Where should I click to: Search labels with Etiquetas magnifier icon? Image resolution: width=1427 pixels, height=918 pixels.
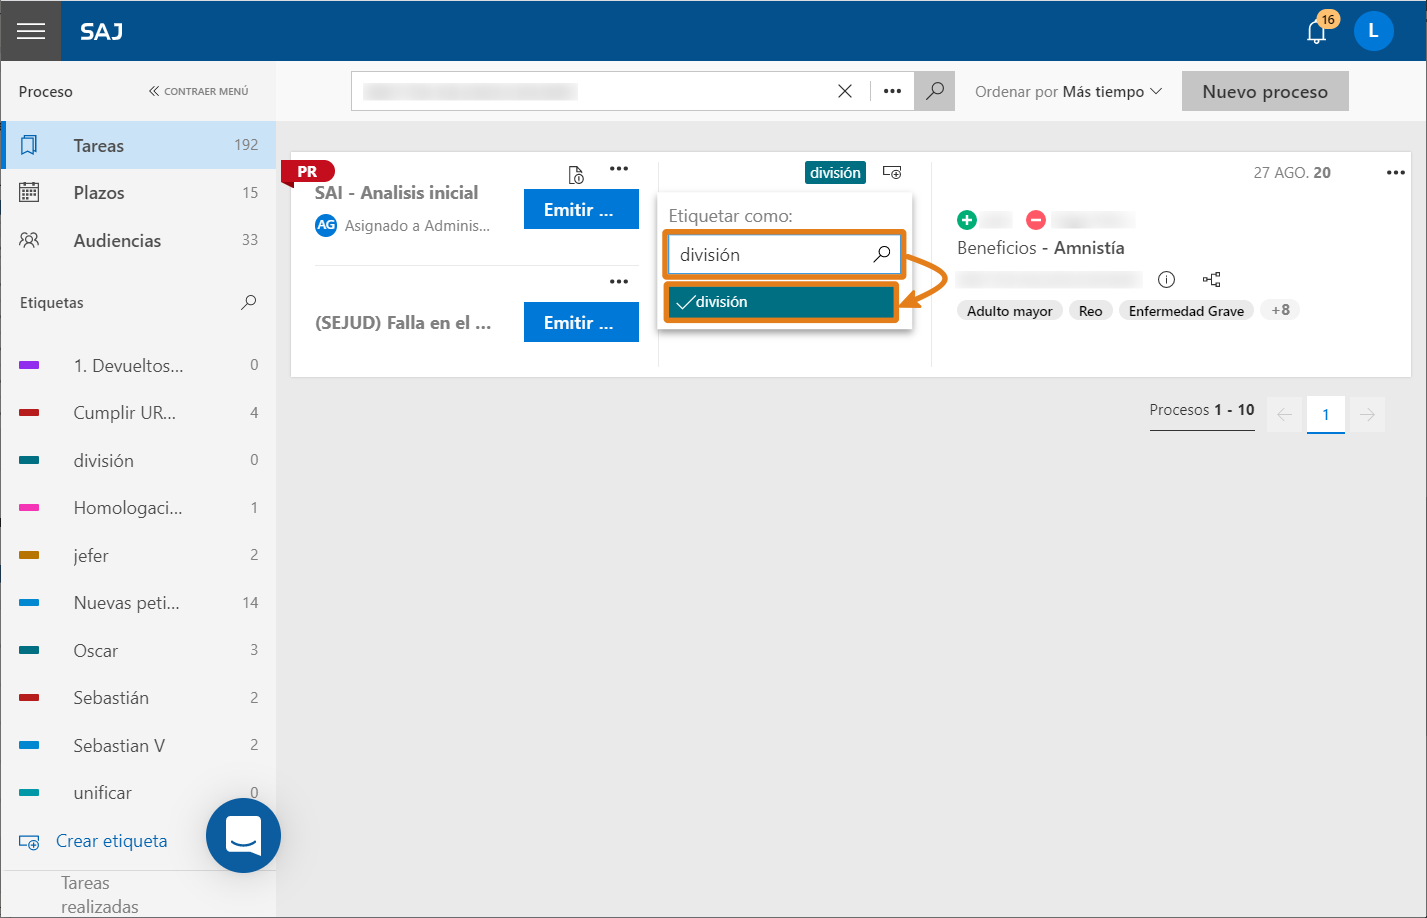[249, 302]
